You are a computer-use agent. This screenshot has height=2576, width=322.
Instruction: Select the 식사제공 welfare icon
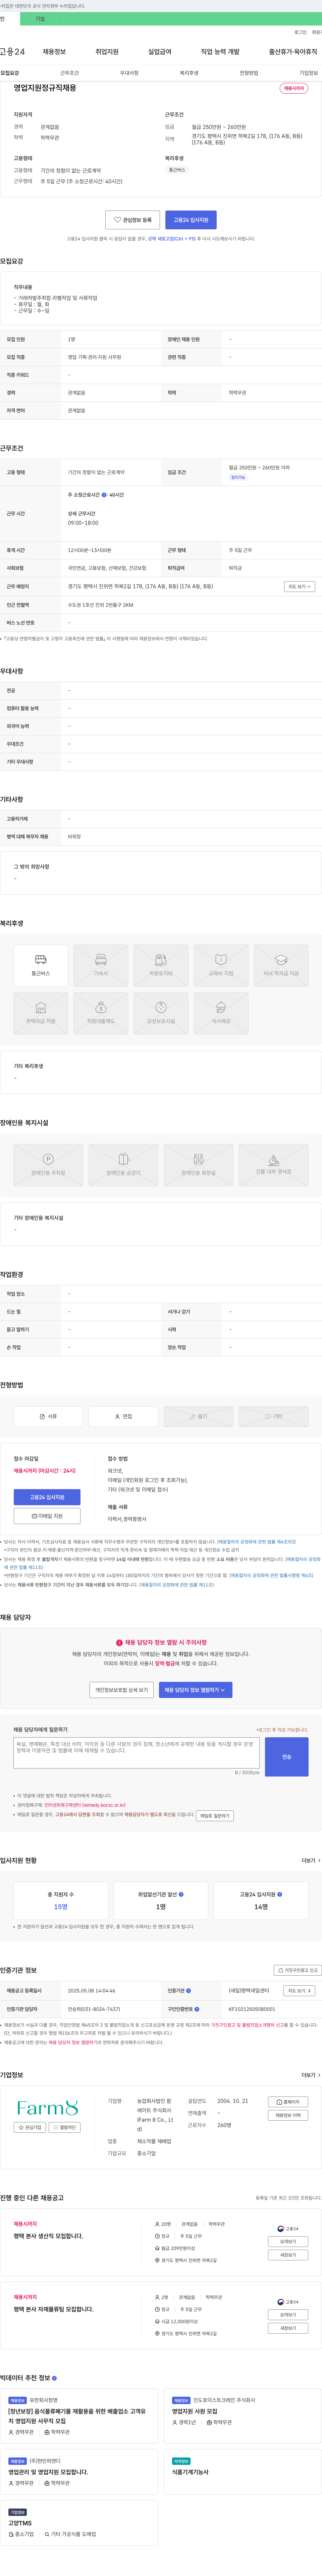(221, 1013)
